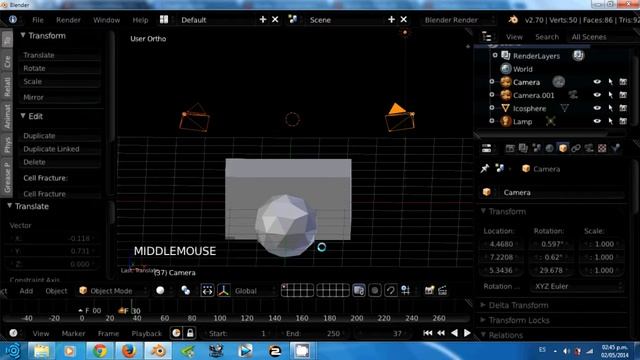The height and width of the screenshot is (360, 640).
Task: Click the Delete button
Action: 60,162
